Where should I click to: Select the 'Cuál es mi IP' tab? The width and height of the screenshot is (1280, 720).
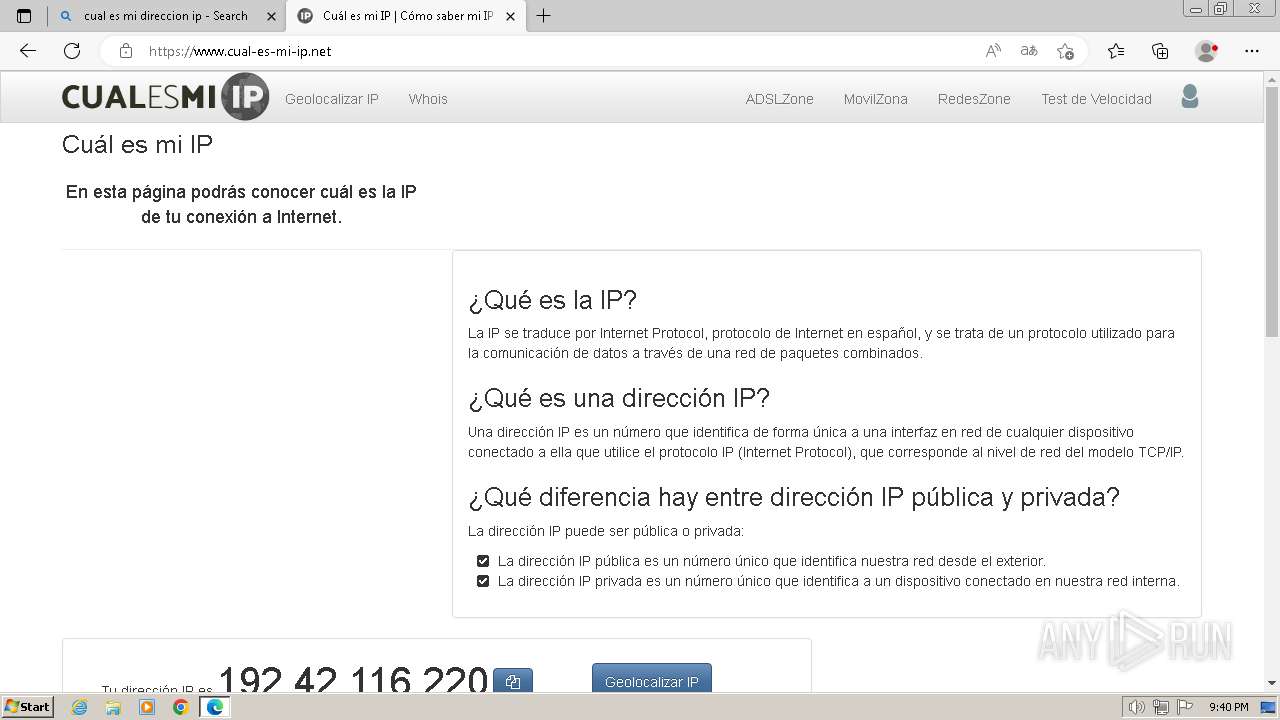(407, 16)
